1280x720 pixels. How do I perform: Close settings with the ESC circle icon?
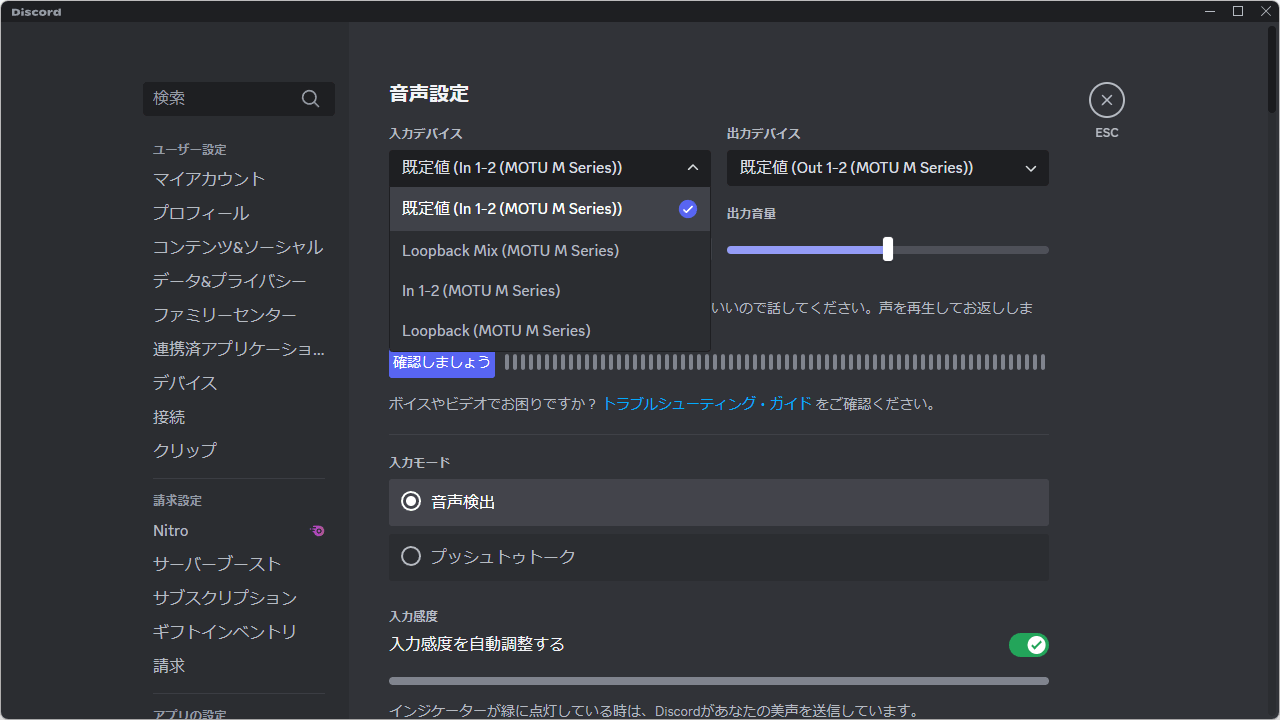pos(1107,100)
